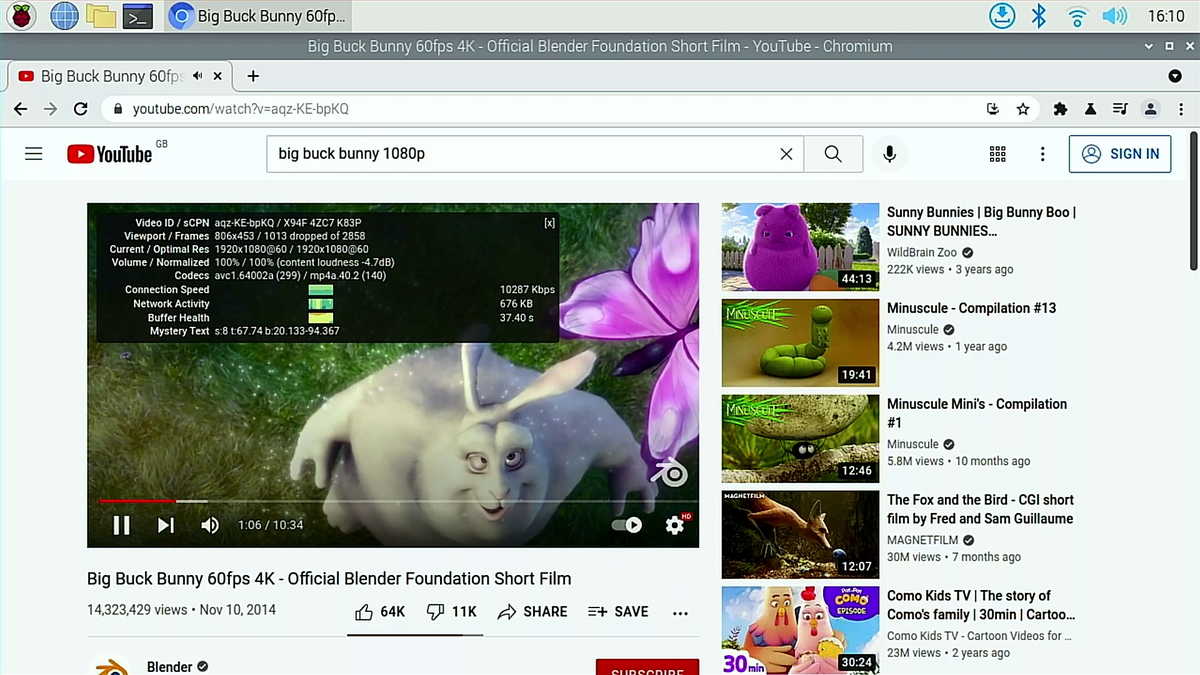Open the tab search dropdown arrow
Screen dimensions: 1200x675
click(x=1175, y=76)
